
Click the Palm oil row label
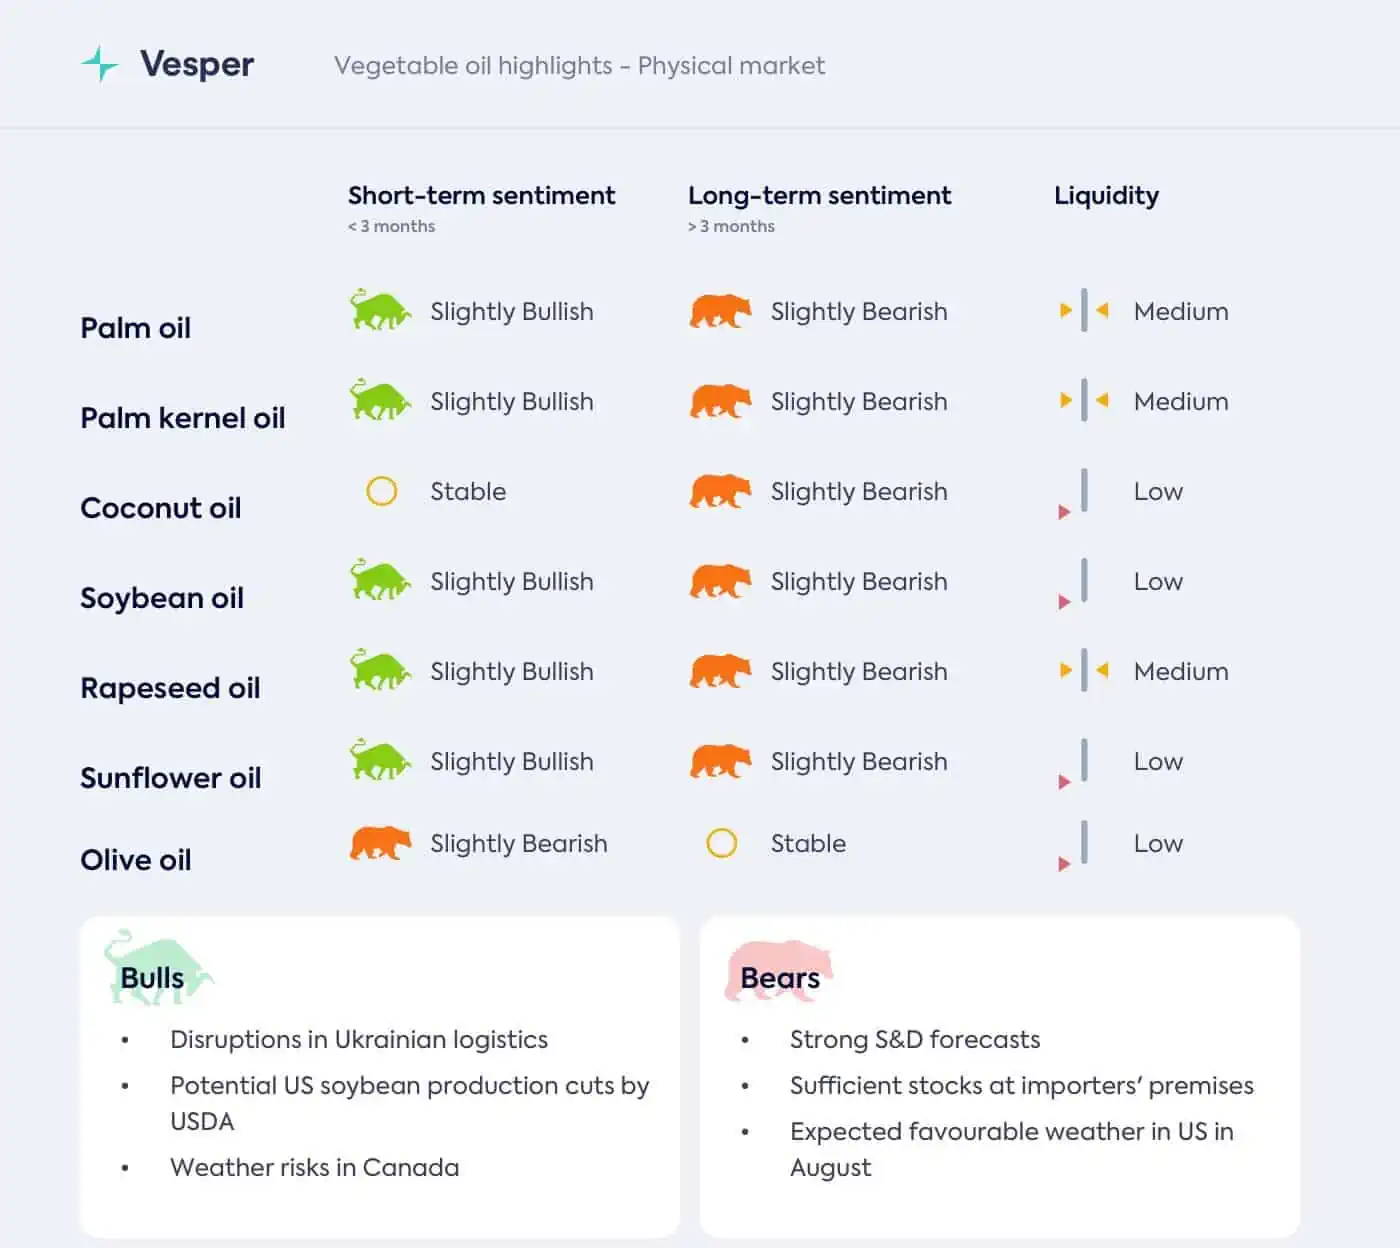(x=135, y=328)
